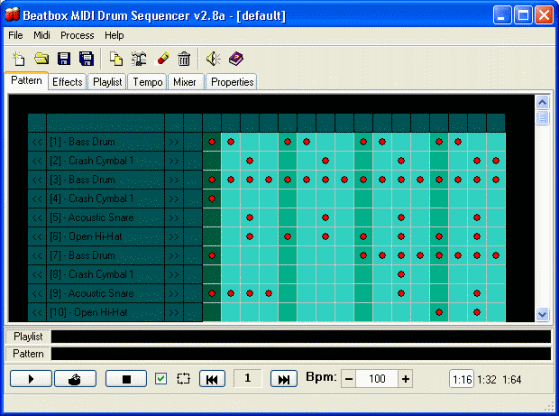The height and width of the screenshot is (416, 559).
Task: Click >> on the [10] Open Hi-Hat row
Action: (x=174, y=312)
